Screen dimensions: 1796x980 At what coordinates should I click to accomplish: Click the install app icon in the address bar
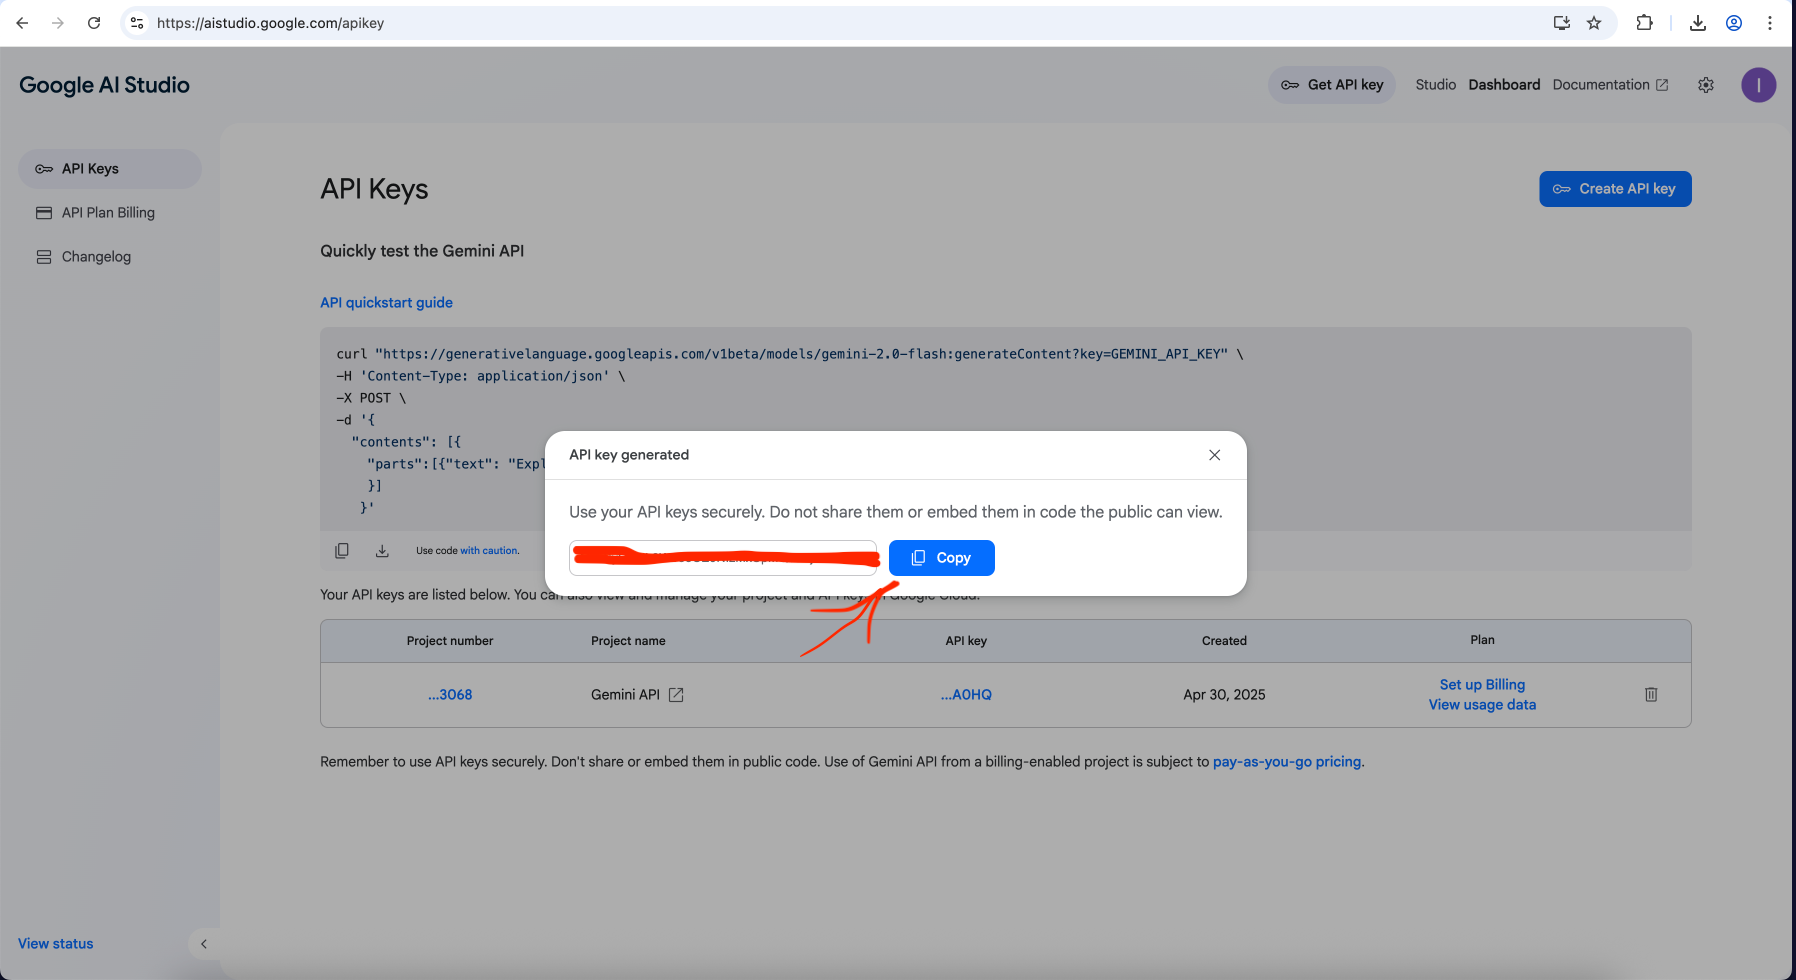(x=1561, y=23)
